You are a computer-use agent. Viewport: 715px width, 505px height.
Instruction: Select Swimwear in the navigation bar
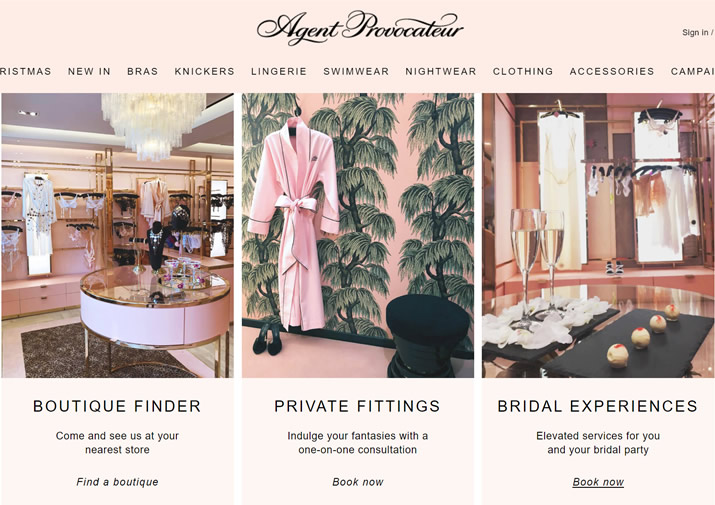(x=357, y=72)
